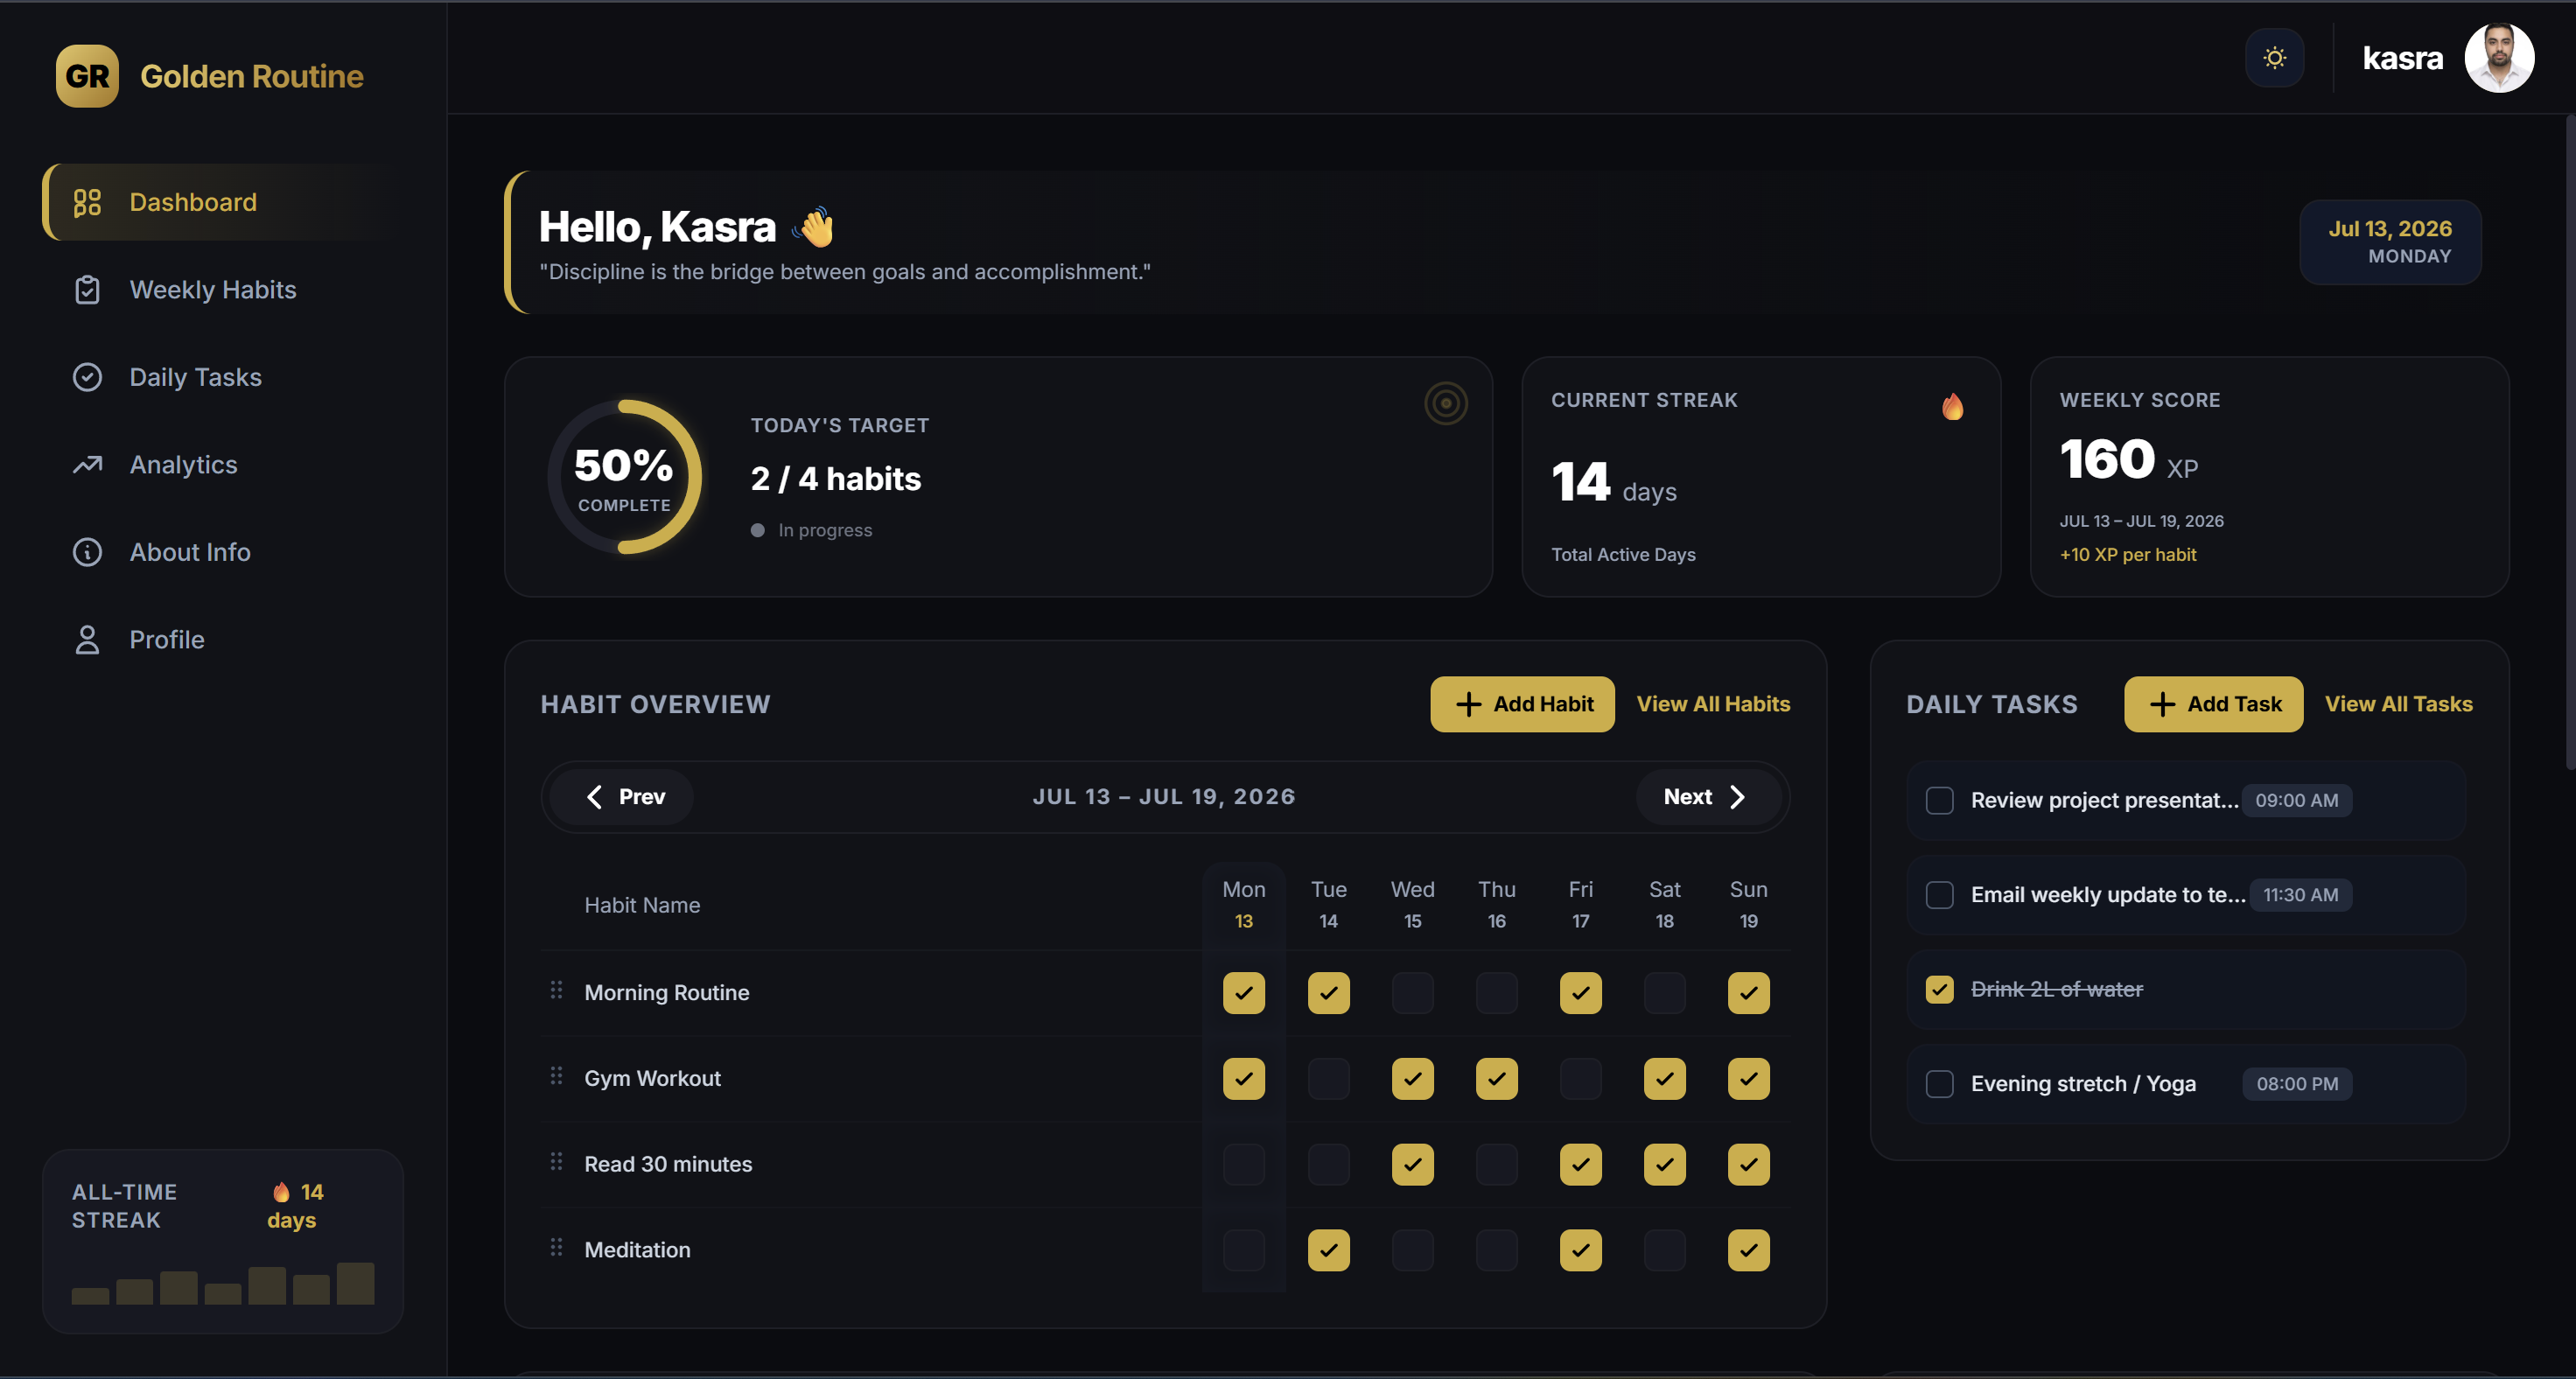Click the 50% complete progress ring
This screenshot has width=2576, height=1379.
click(624, 477)
